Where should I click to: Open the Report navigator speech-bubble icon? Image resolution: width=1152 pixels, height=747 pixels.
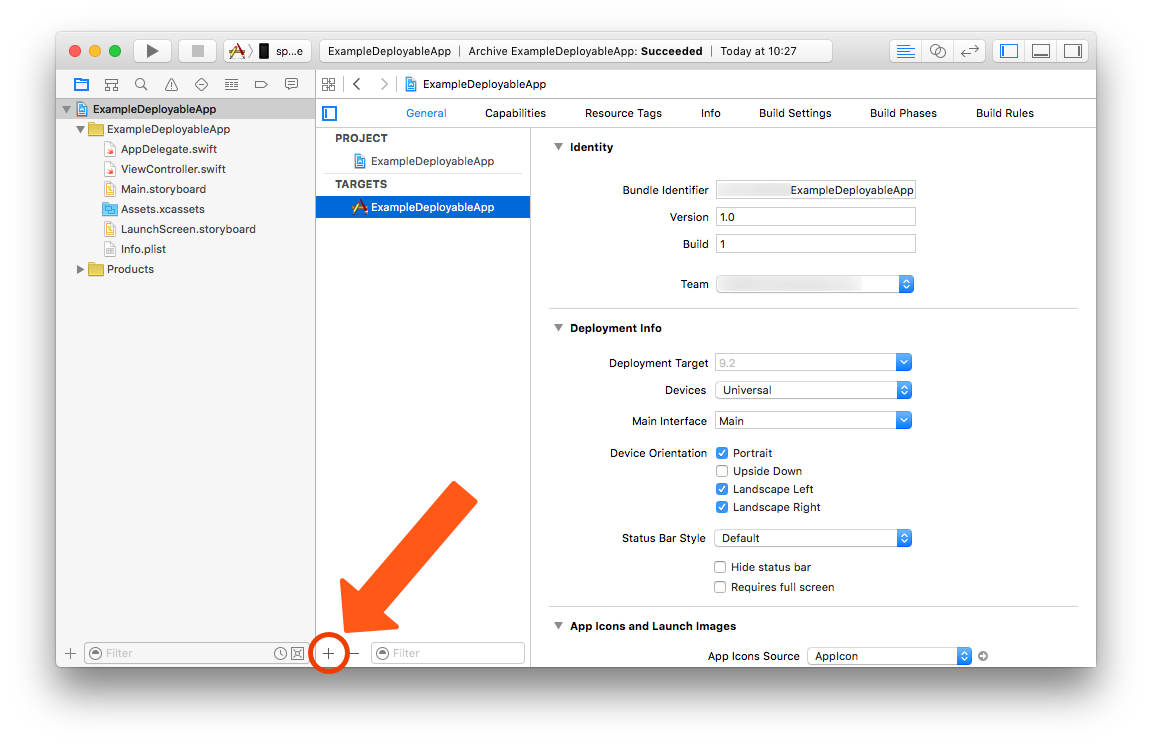click(x=292, y=84)
